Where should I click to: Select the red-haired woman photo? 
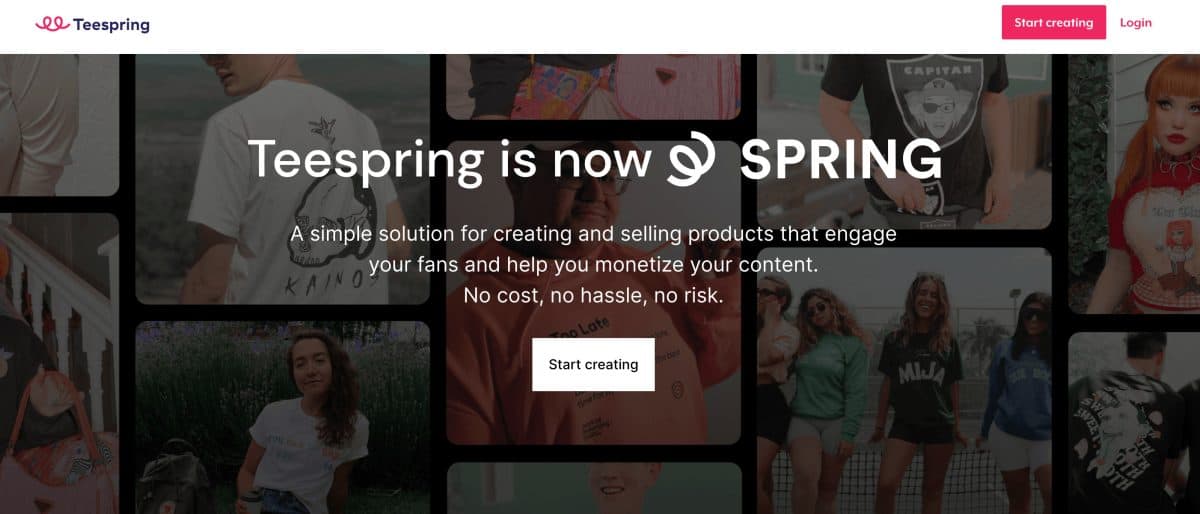[x=1134, y=180]
